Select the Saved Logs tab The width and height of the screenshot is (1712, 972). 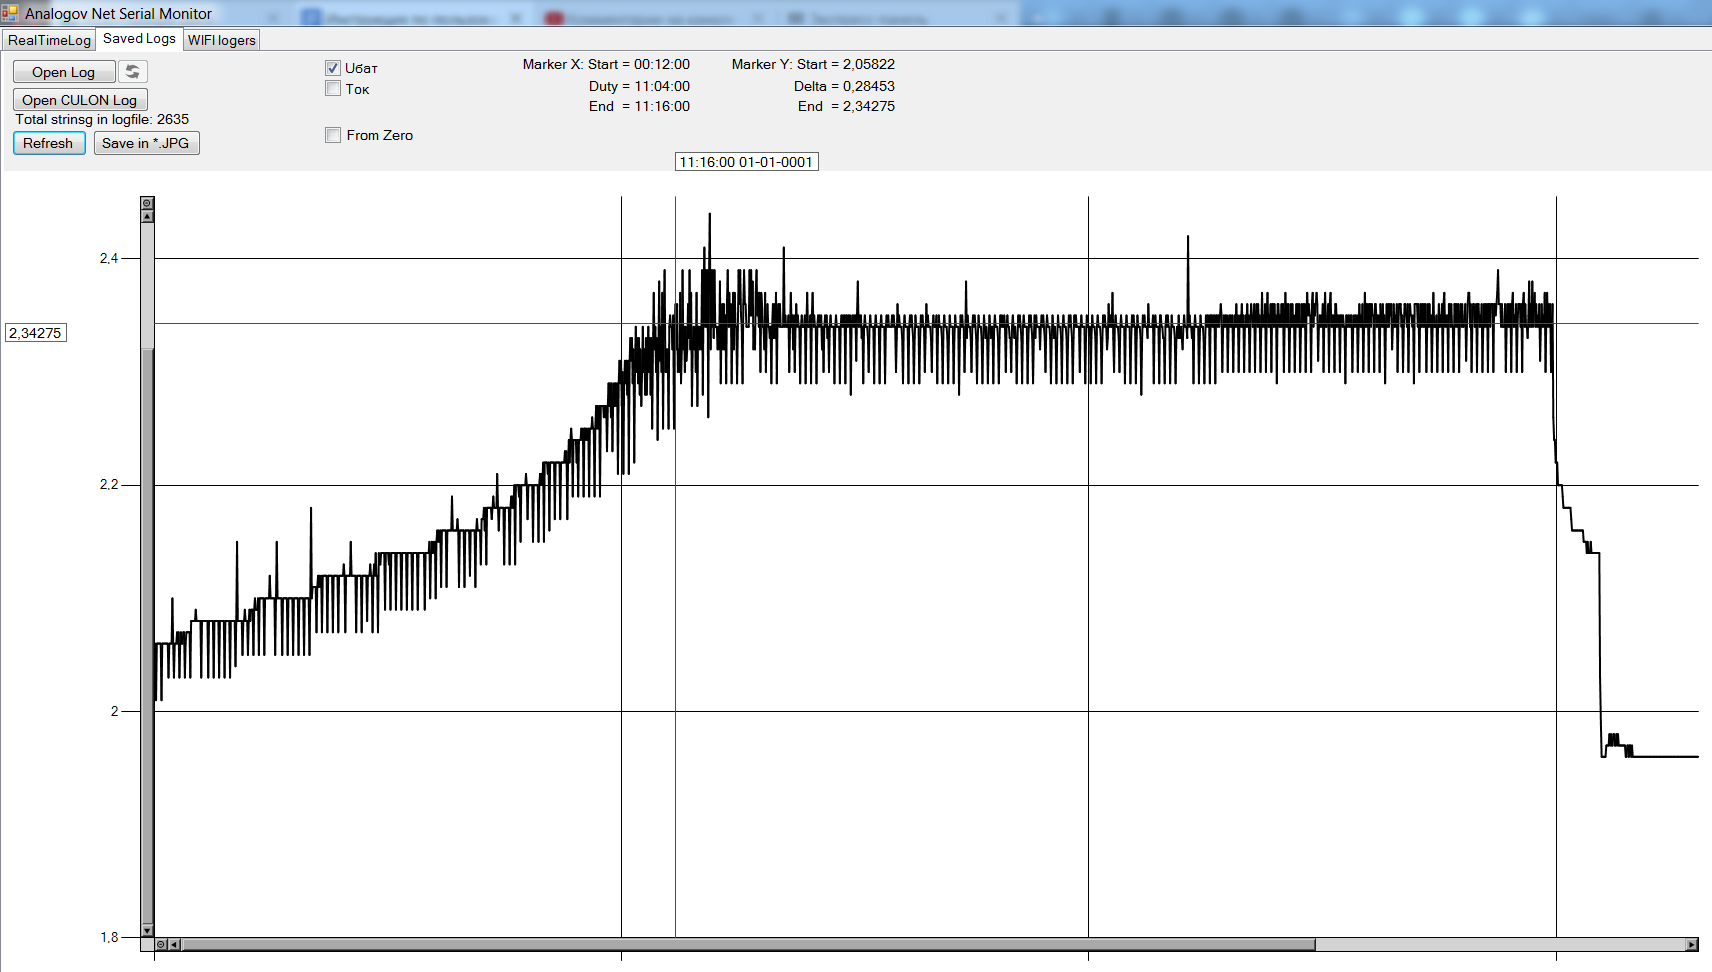click(139, 39)
